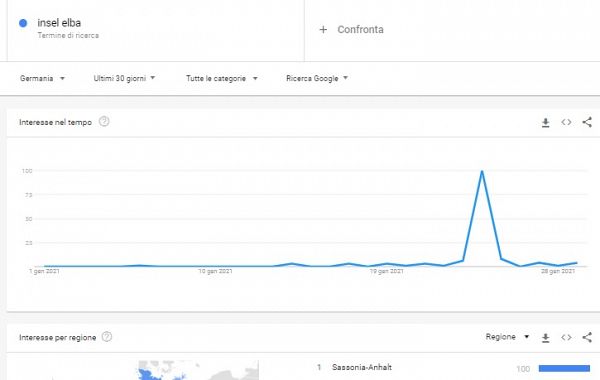Edit the insel elba search term

click(x=59, y=23)
